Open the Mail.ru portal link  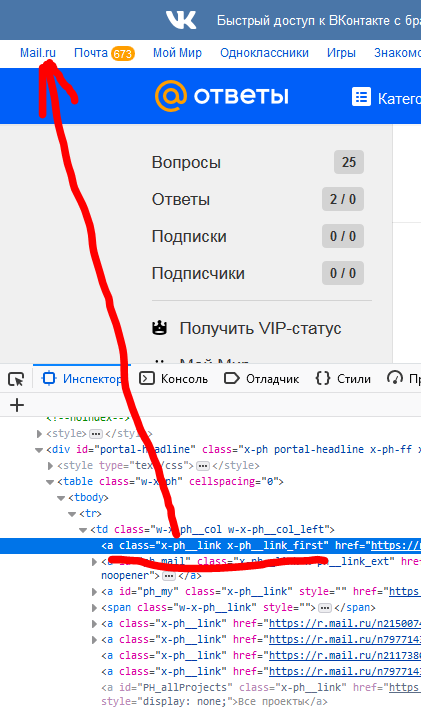point(38,53)
